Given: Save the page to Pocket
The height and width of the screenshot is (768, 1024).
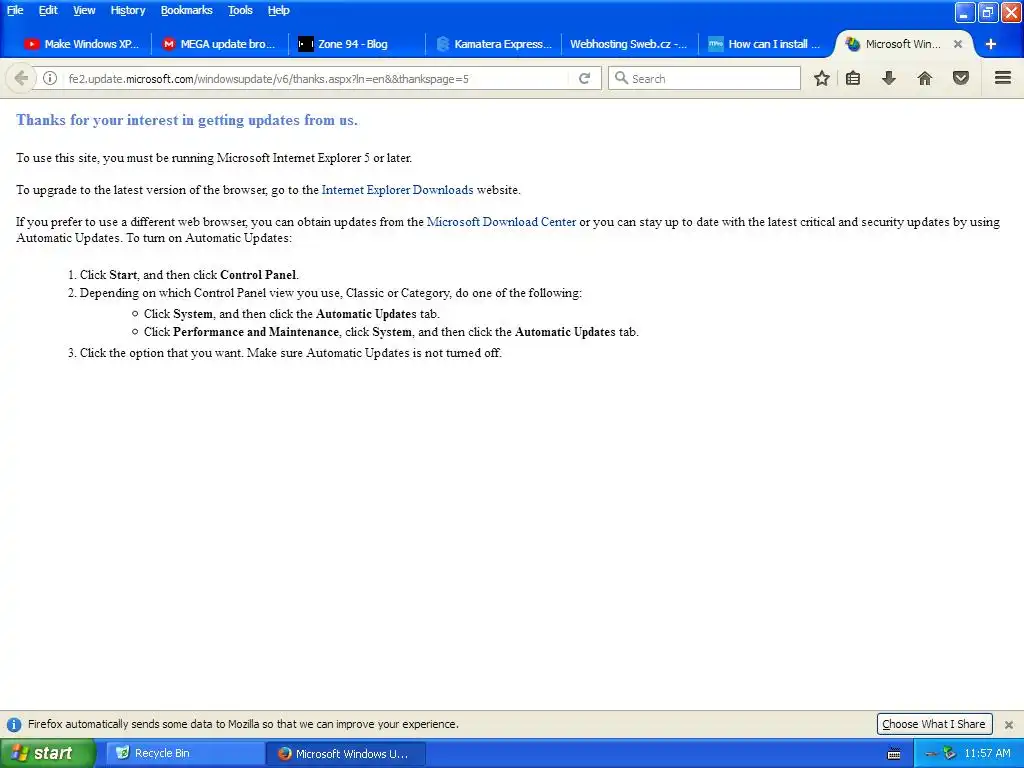Looking at the screenshot, I should coord(961,78).
